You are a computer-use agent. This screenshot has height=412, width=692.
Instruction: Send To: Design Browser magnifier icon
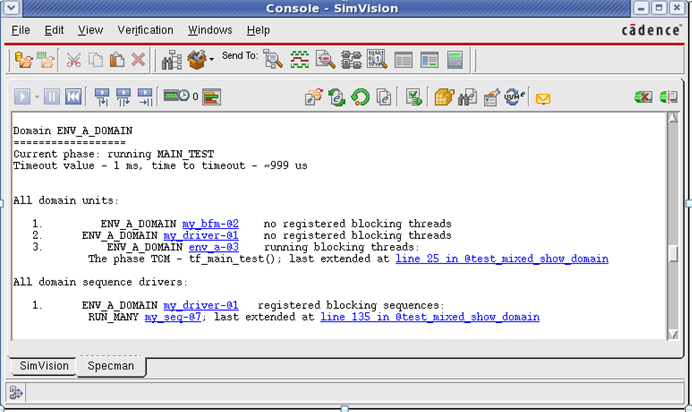[273, 59]
